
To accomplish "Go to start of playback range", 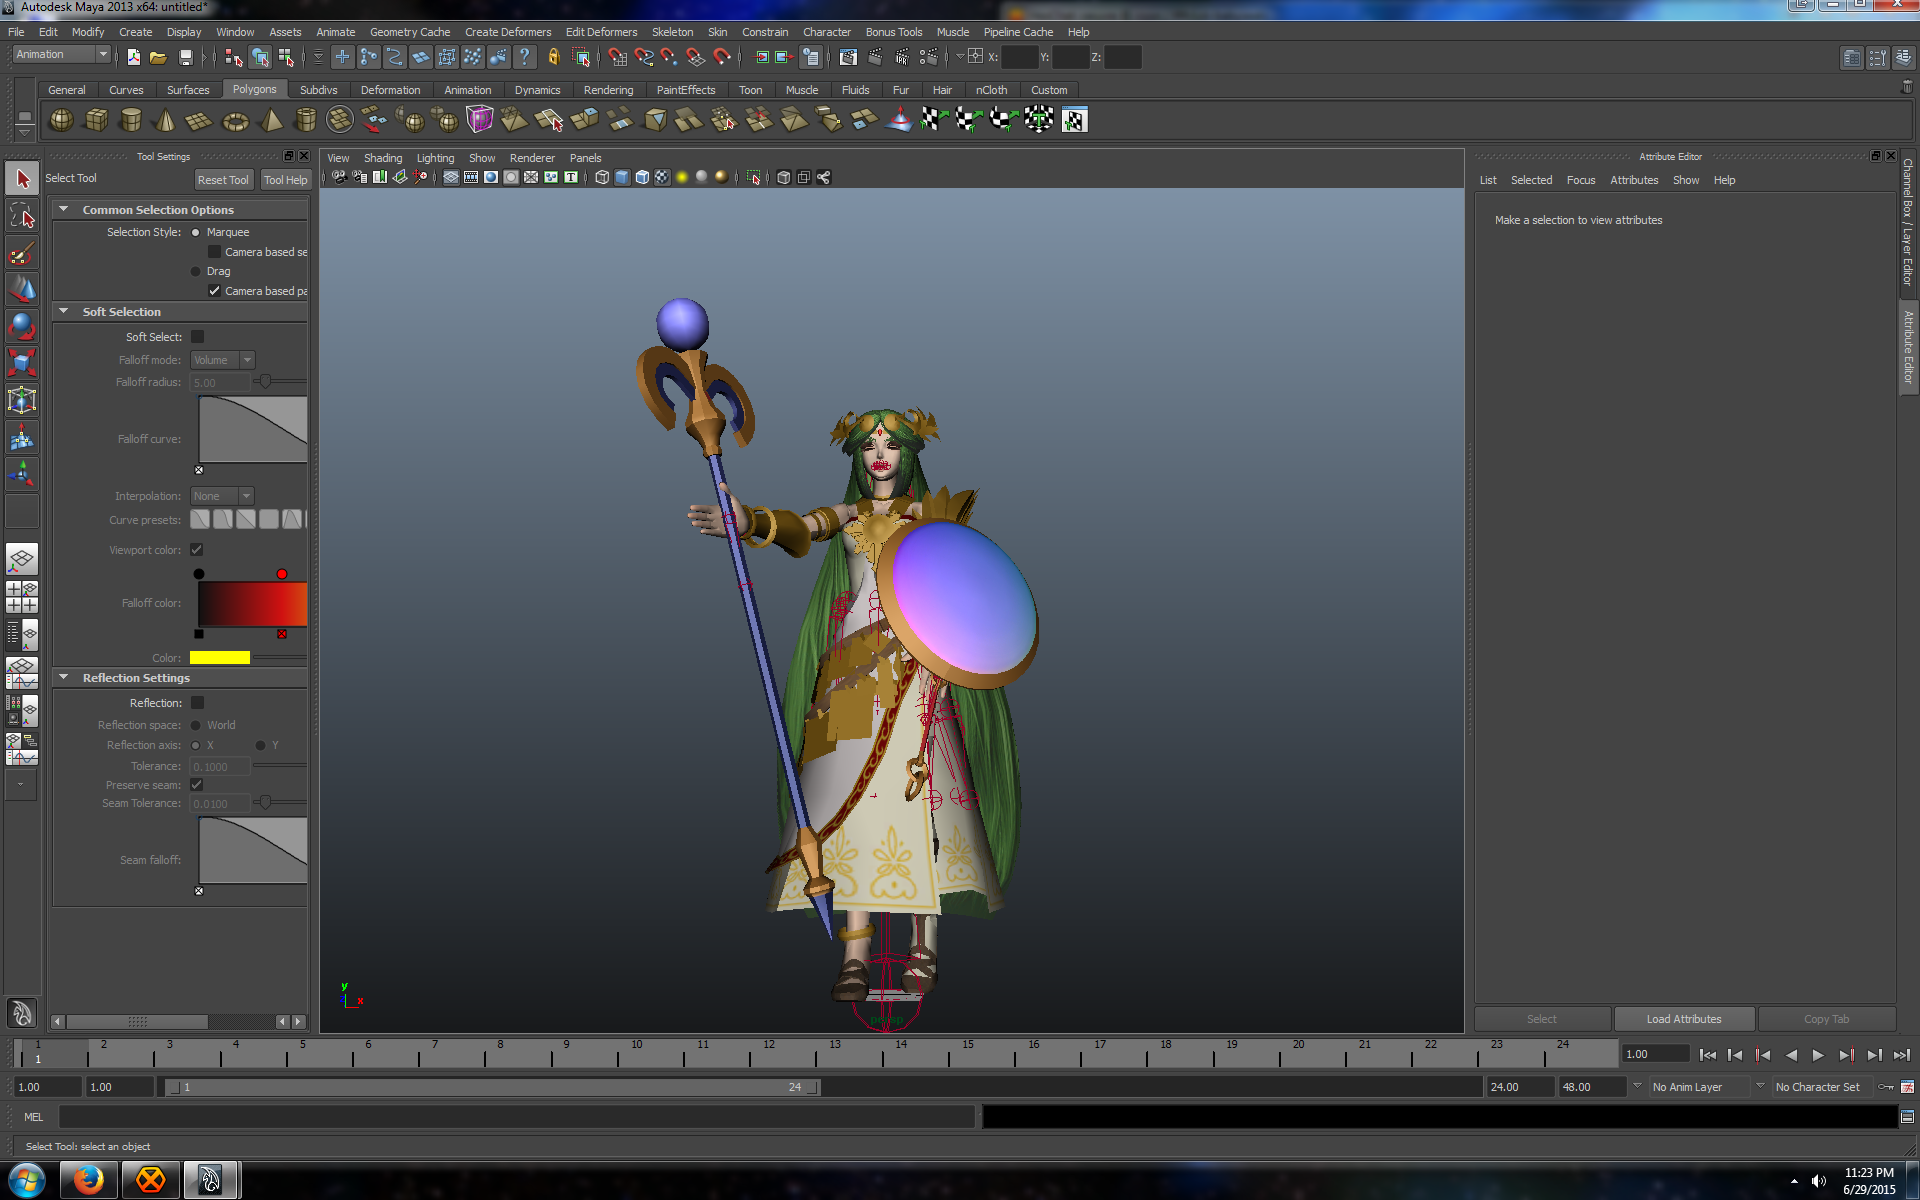I will 1707,1055.
